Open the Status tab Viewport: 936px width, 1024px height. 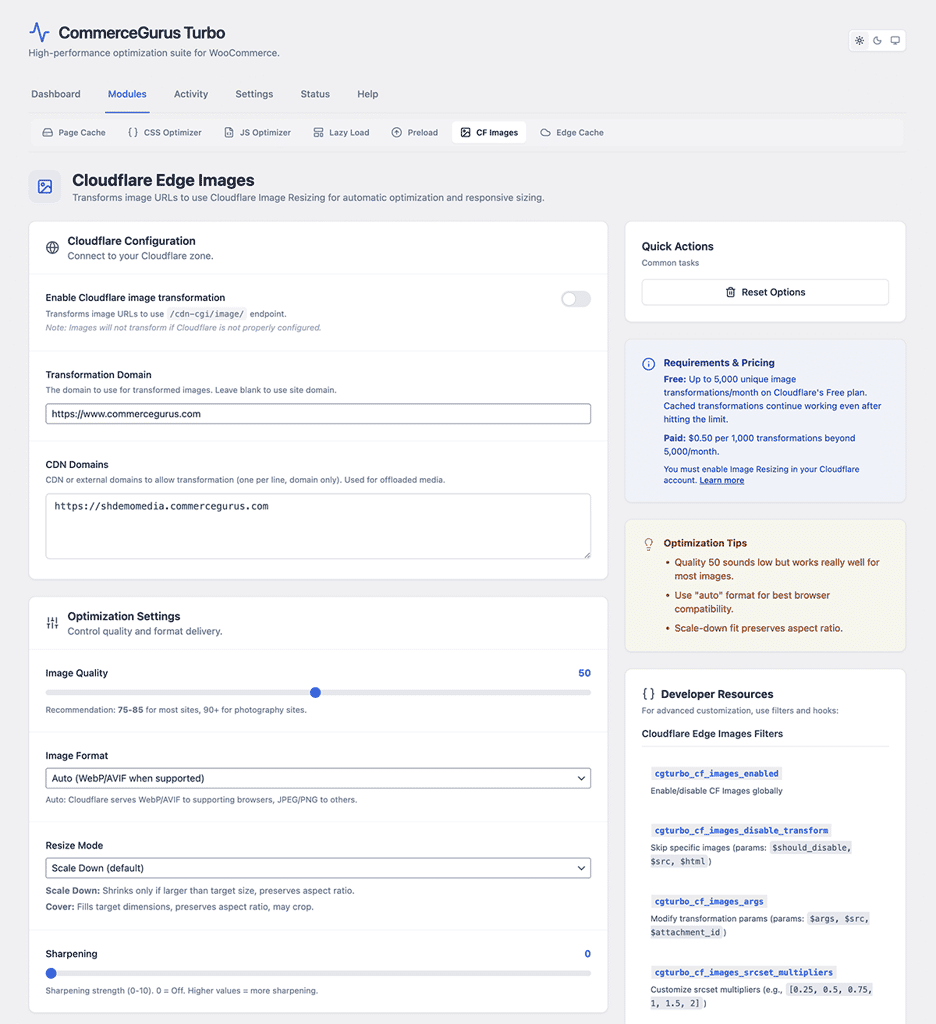[315, 94]
